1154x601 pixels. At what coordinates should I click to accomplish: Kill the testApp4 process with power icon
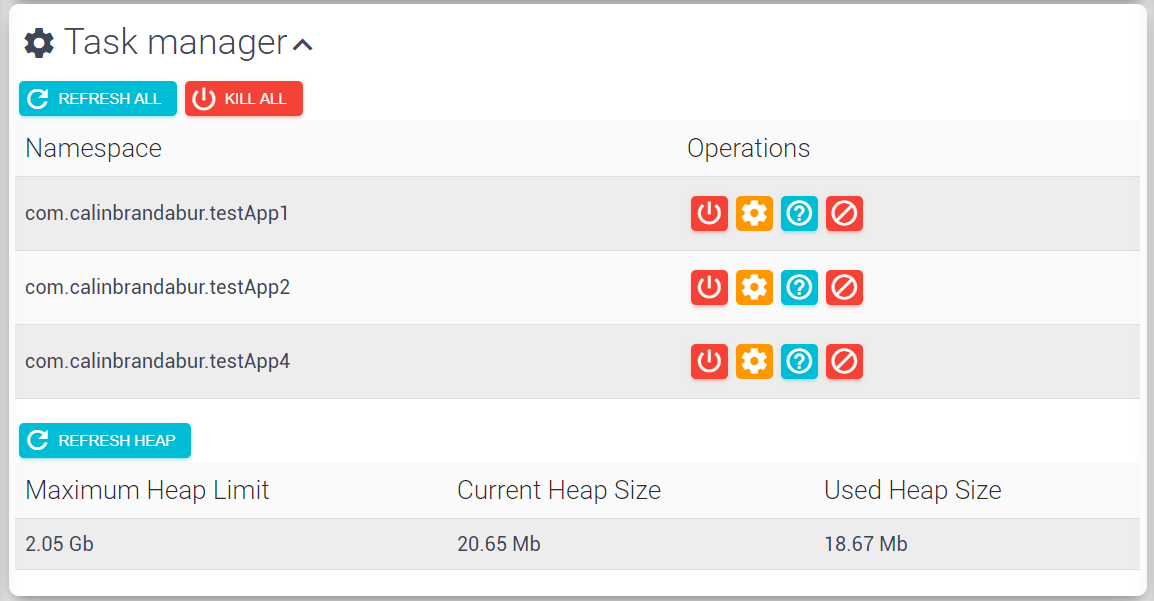click(709, 361)
